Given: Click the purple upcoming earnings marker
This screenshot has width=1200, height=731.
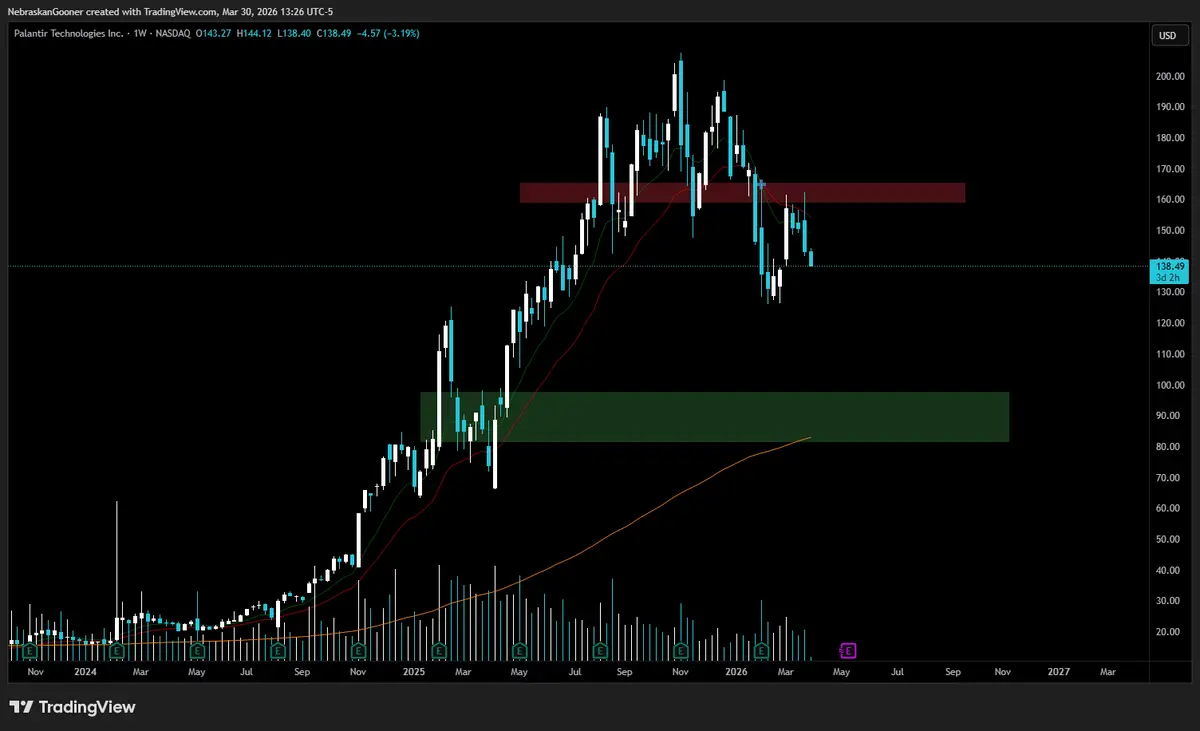Looking at the screenshot, I should [x=848, y=651].
